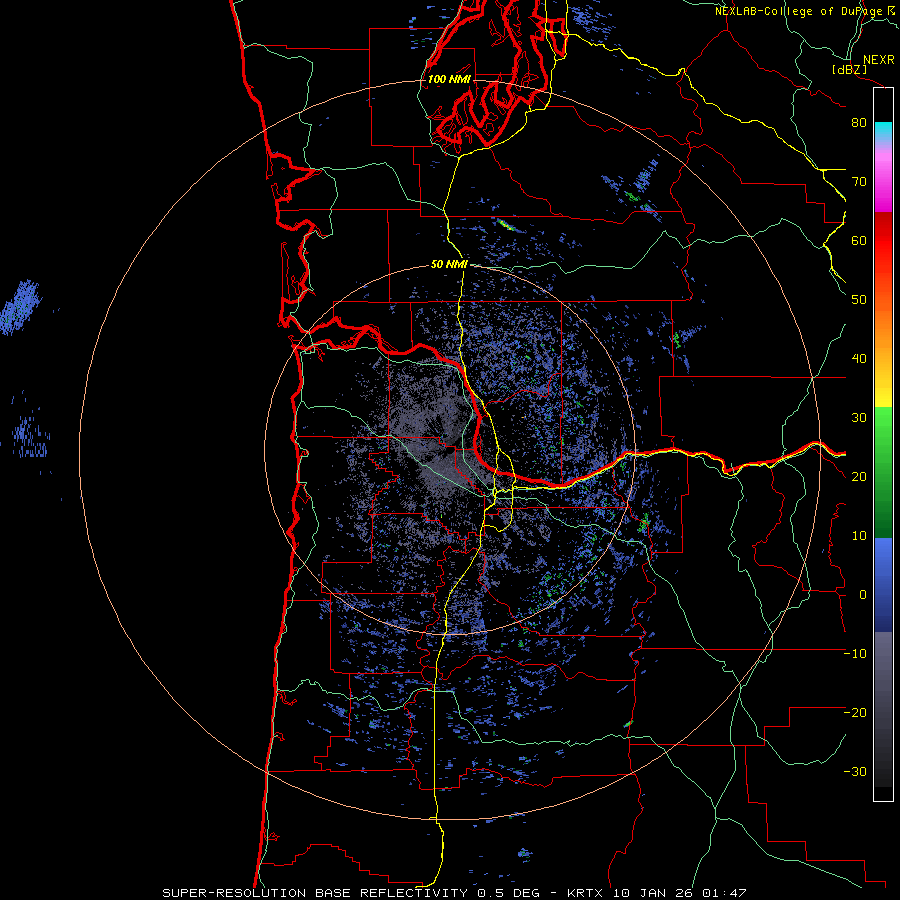Click the 10 JAN 26 date in caption
The image size is (900, 900).
(653, 893)
